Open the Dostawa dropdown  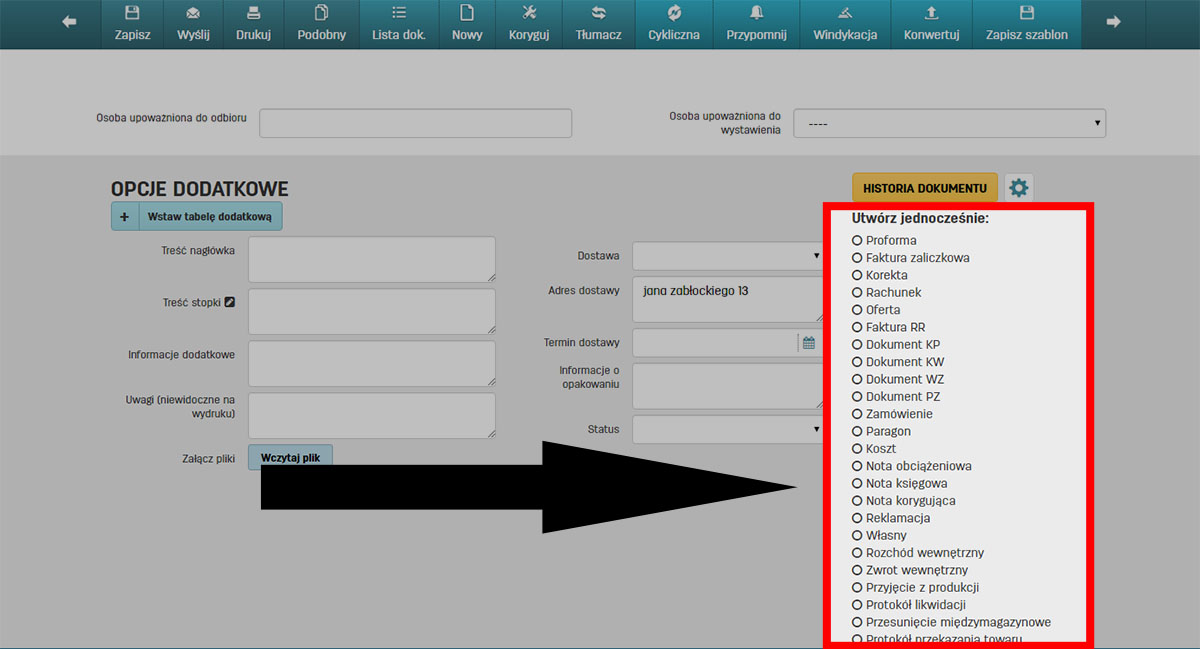coord(727,256)
